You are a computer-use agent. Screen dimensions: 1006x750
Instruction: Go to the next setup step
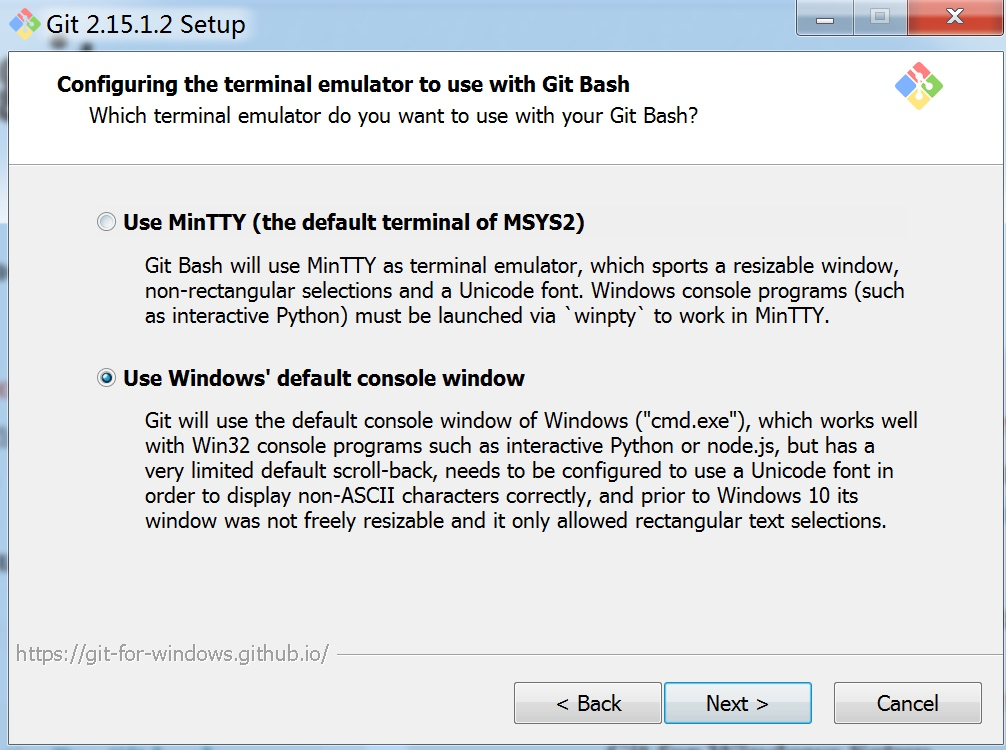click(738, 703)
